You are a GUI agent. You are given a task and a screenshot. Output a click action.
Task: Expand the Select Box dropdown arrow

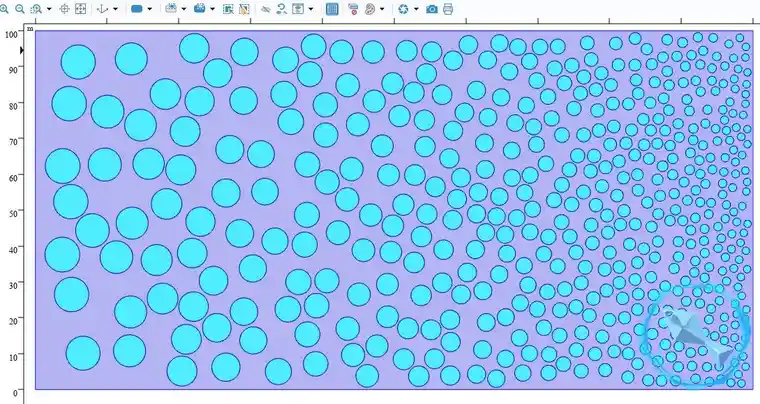184,9
